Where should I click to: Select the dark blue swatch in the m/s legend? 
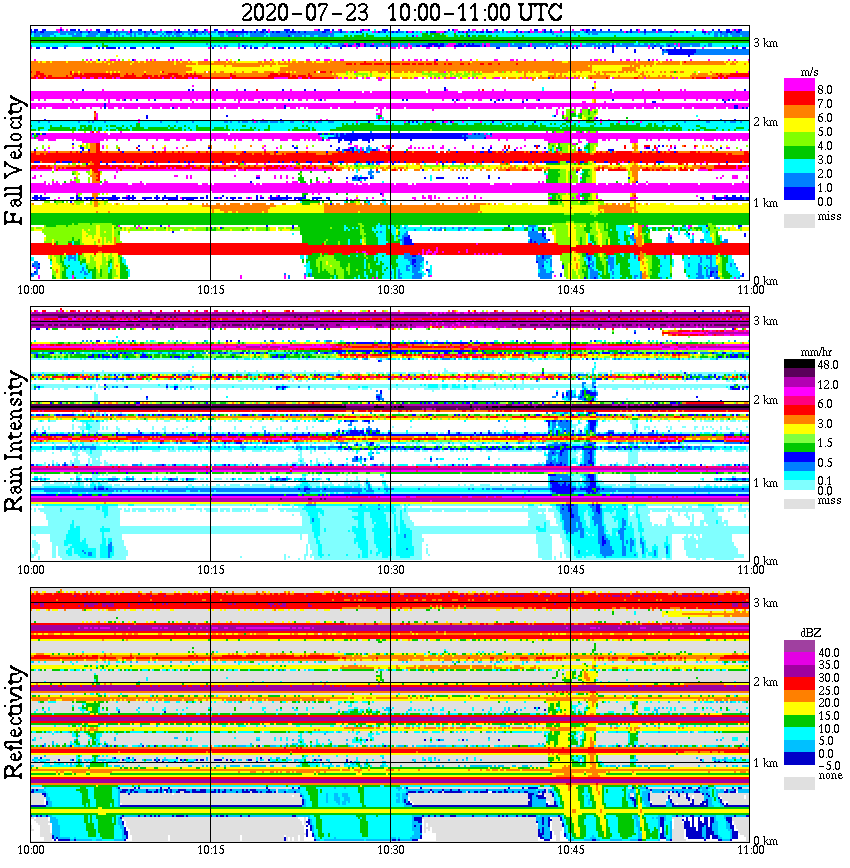(799, 194)
